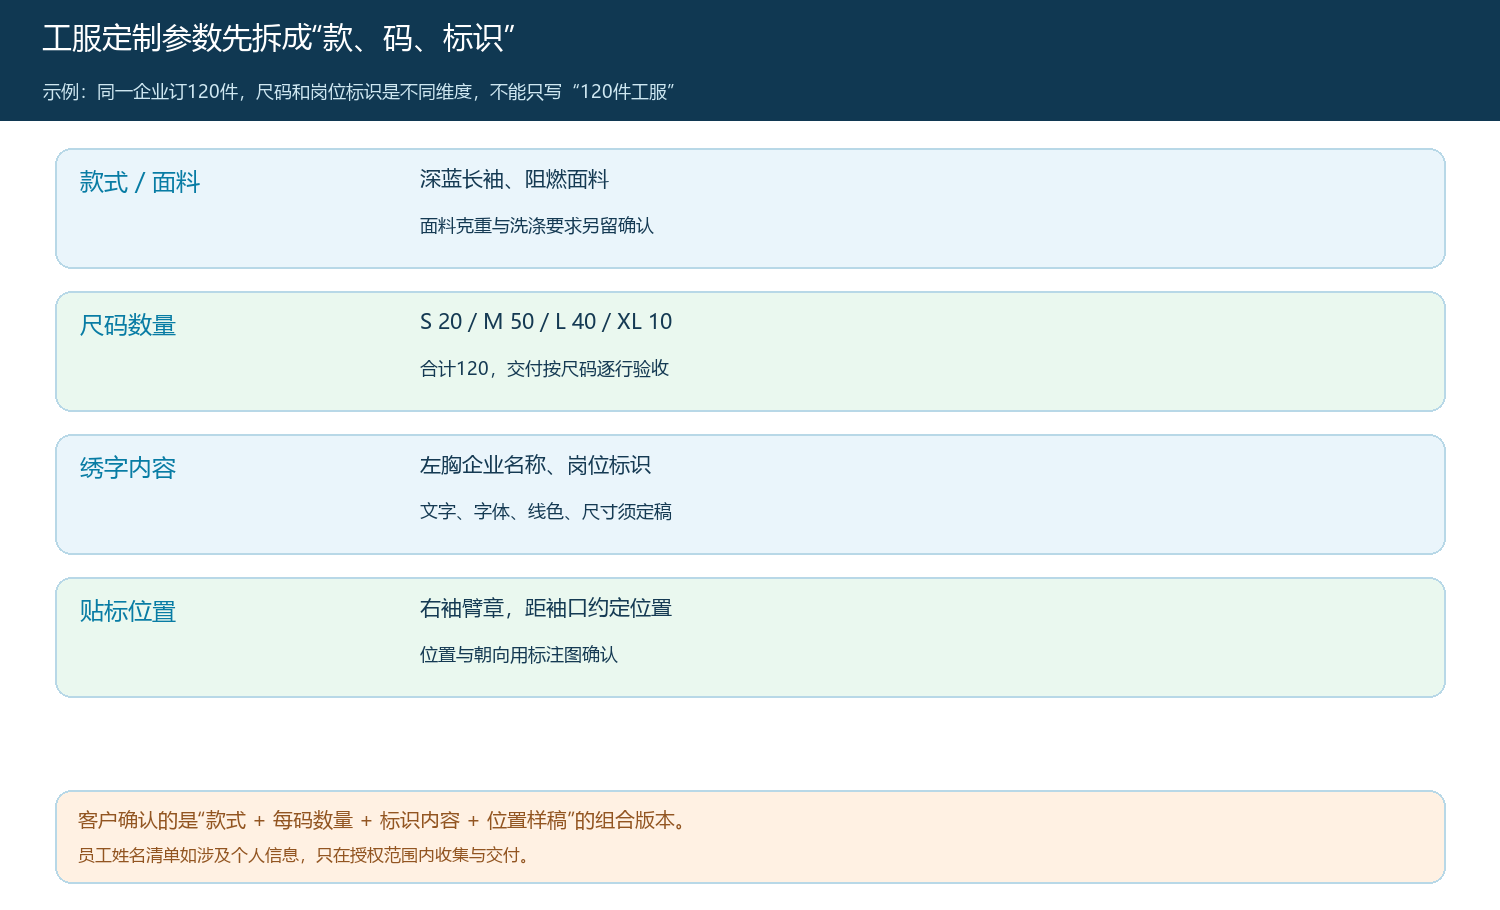Click the subtitle starting with 示例：同一企业订120件

[359, 92]
